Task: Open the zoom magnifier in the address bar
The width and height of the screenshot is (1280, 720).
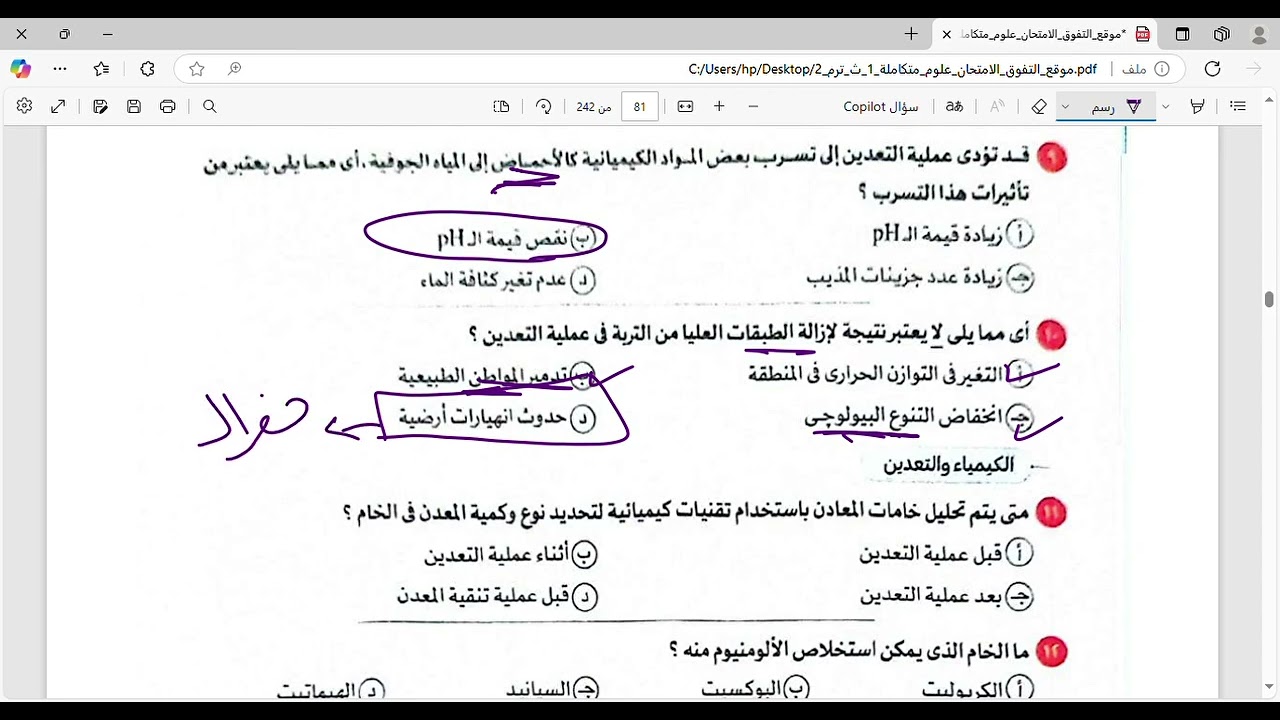Action: coord(234,69)
